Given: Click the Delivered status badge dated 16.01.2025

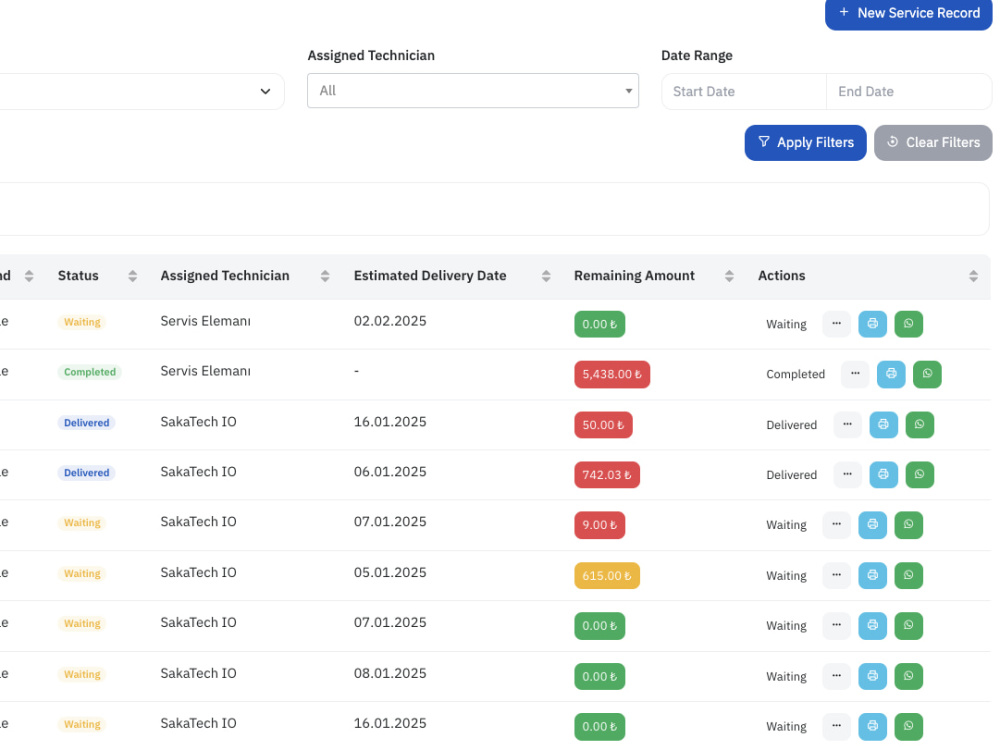Looking at the screenshot, I should coord(86,422).
